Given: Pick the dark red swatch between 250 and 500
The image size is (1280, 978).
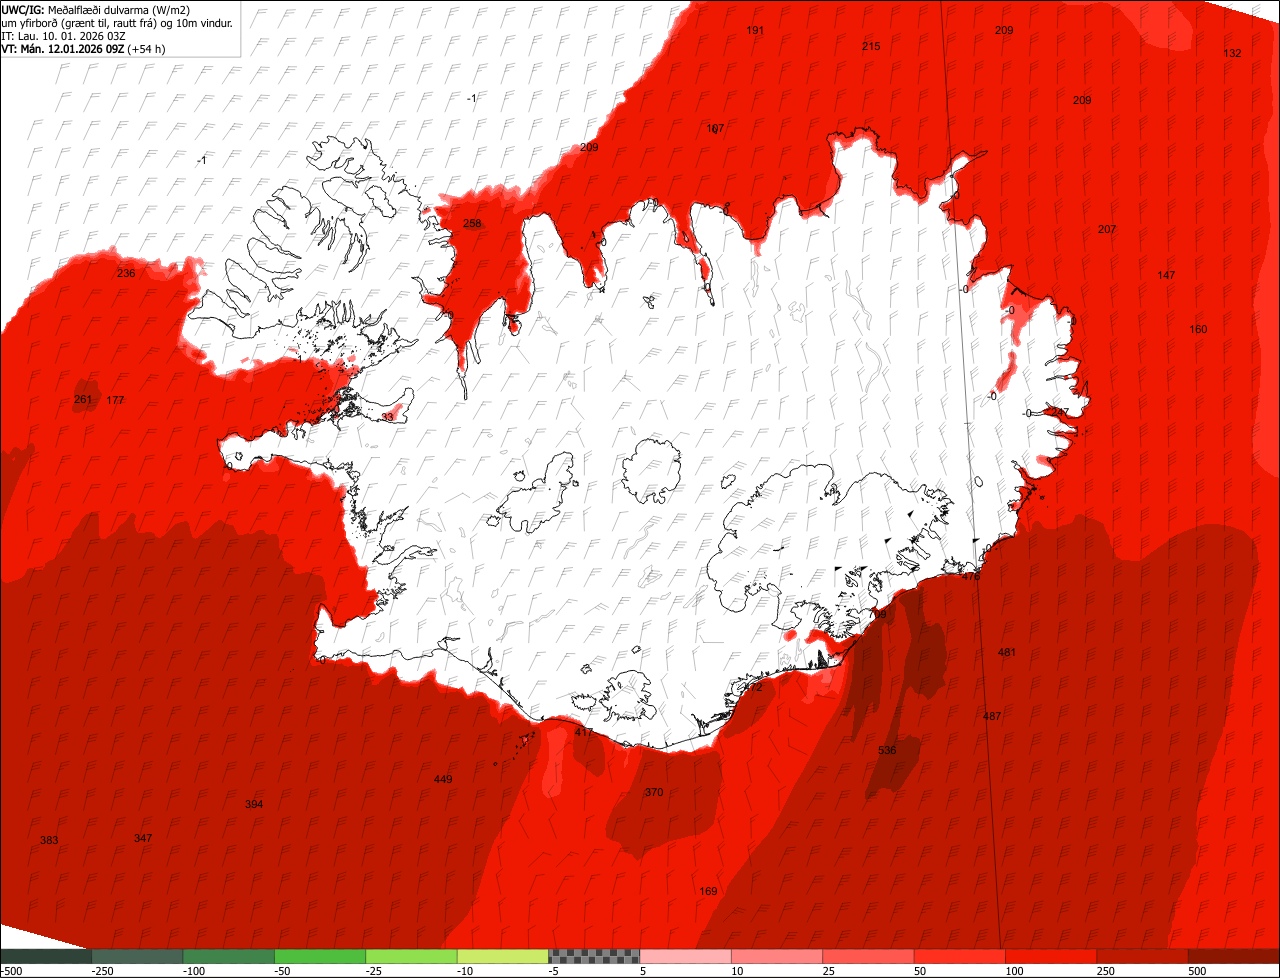Looking at the screenshot, I should click(1142, 956).
